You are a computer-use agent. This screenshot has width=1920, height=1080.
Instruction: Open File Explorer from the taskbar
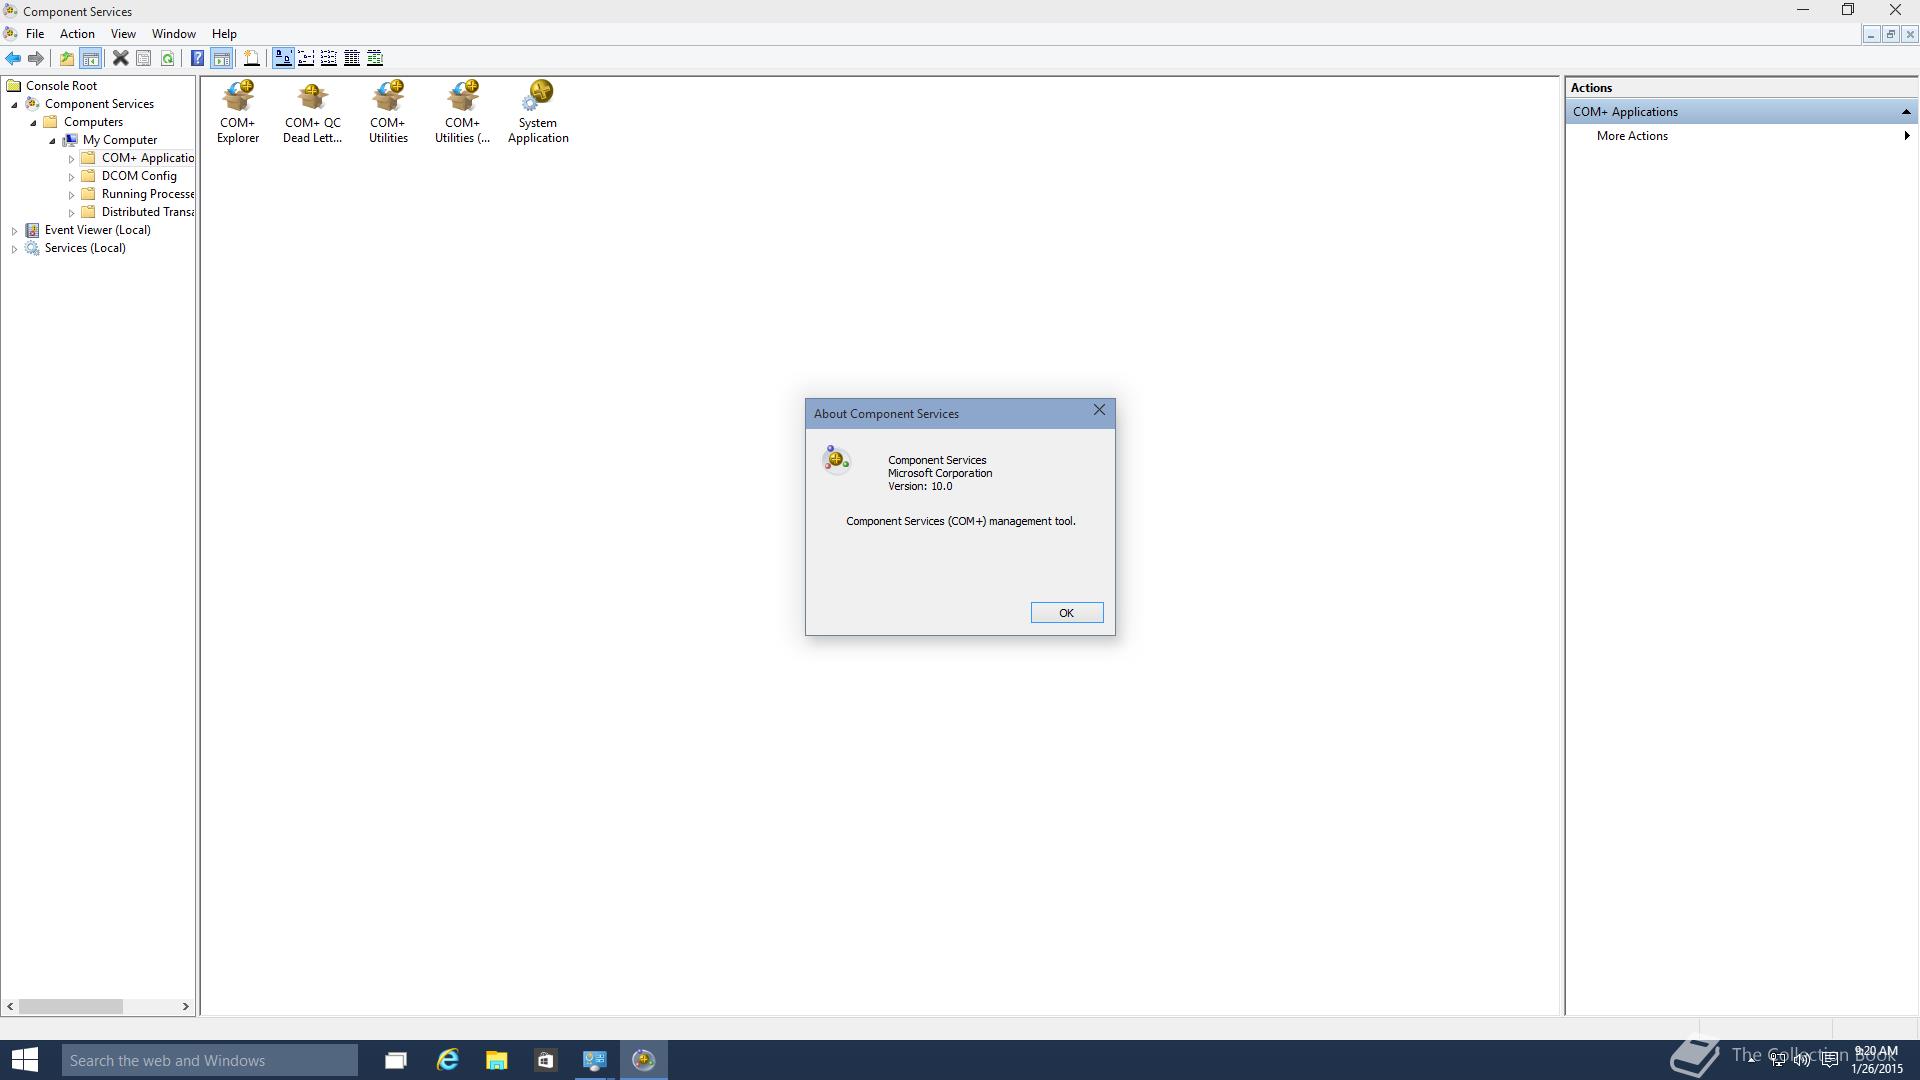click(496, 1060)
